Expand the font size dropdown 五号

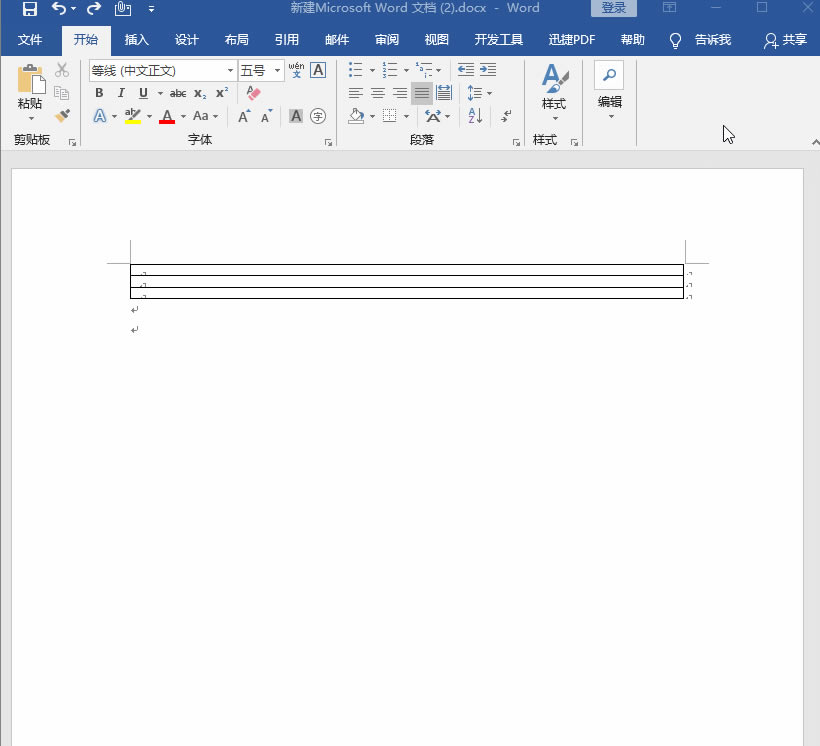pos(278,71)
